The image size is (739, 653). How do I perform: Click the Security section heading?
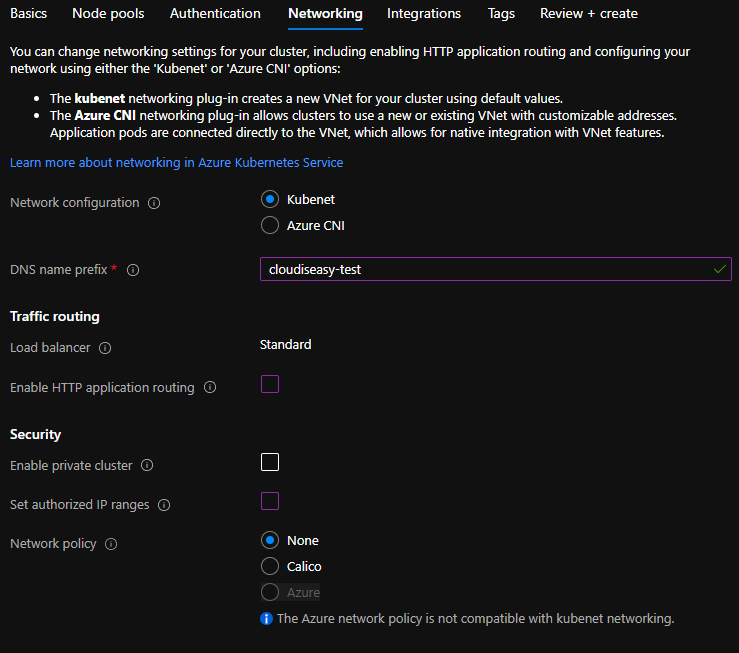(x=35, y=434)
